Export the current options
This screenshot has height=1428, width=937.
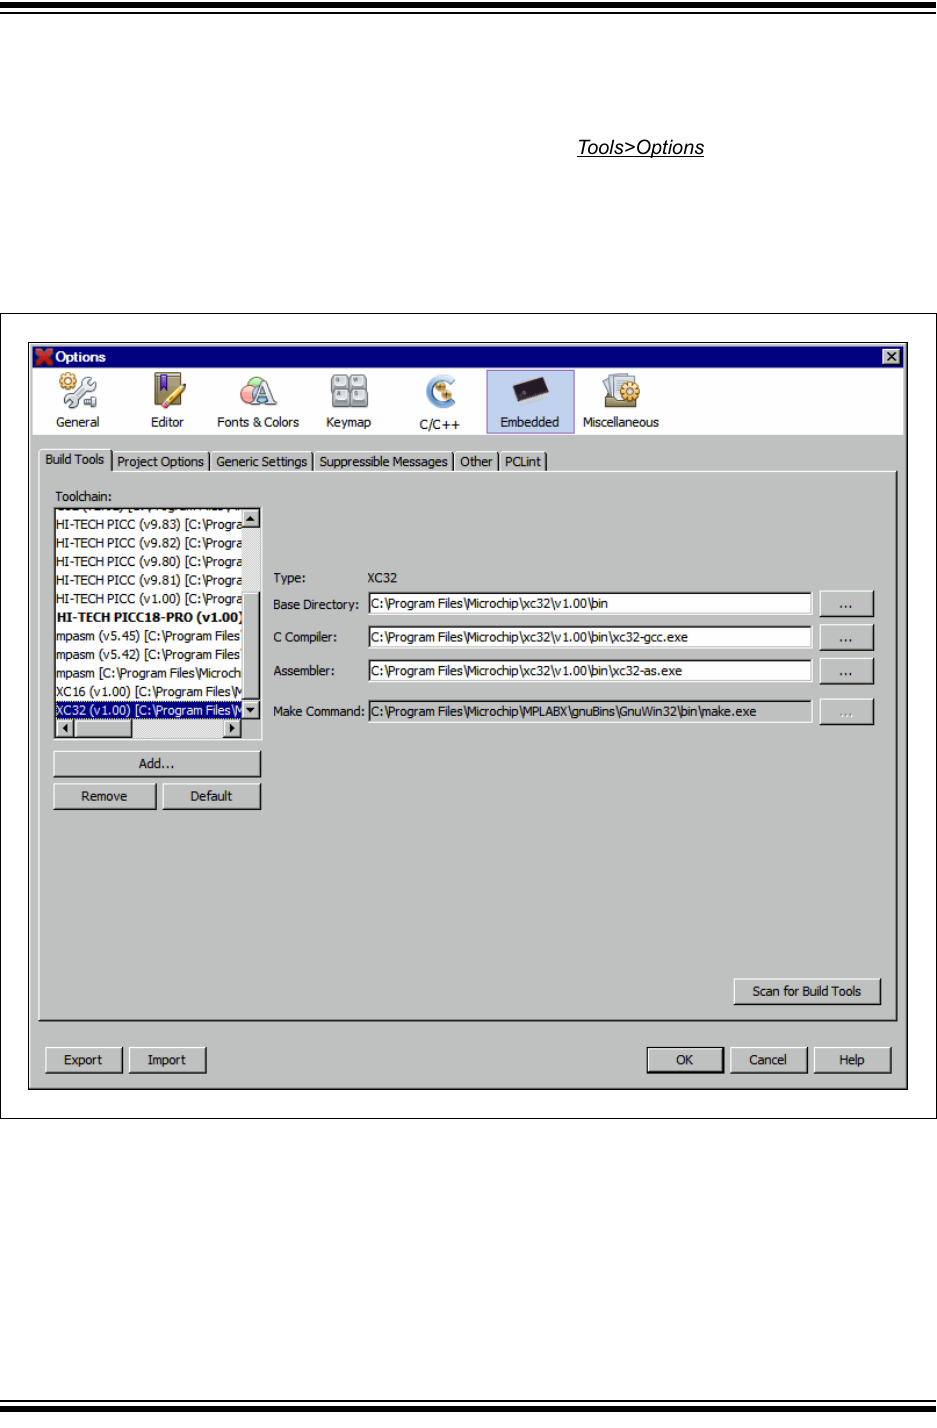pos(83,1059)
